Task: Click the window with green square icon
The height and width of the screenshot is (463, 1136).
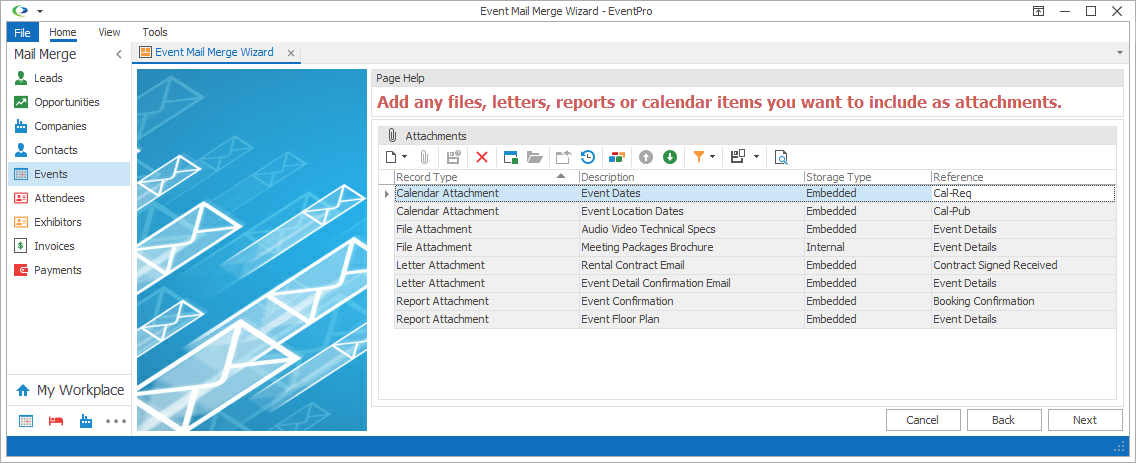Action: (x=511, y=157)
